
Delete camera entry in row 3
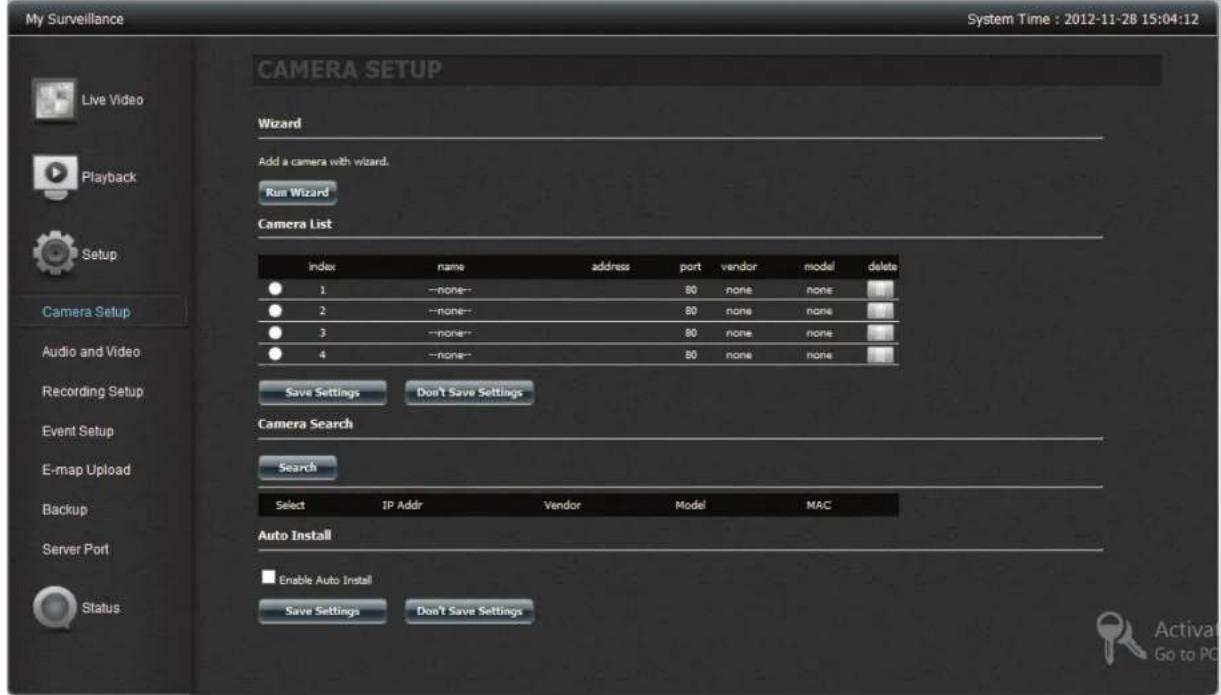tap(880, 332)
